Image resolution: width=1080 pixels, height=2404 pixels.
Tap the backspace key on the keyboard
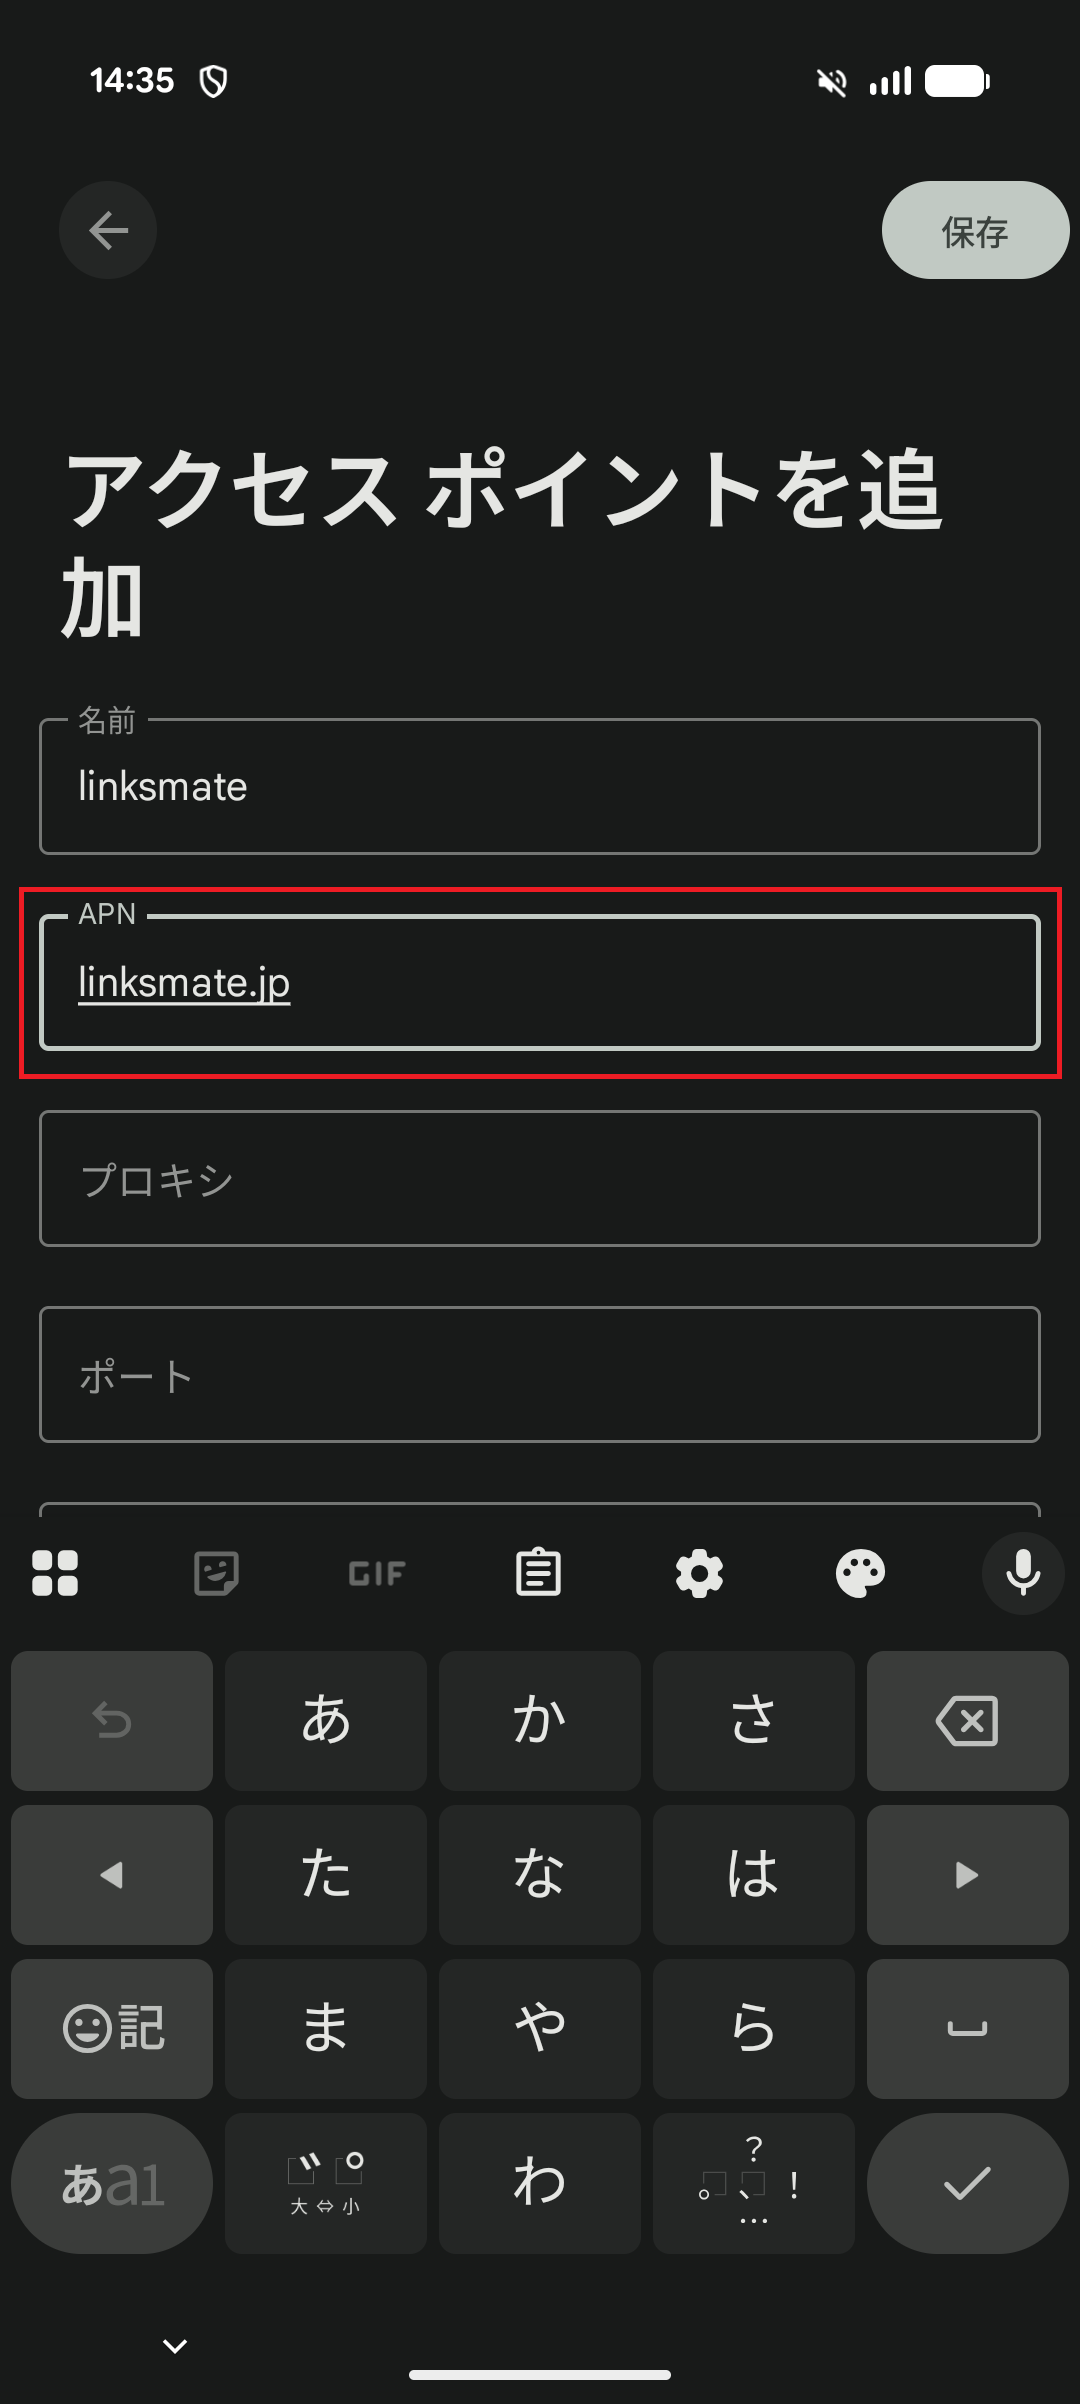(967, 1722)
